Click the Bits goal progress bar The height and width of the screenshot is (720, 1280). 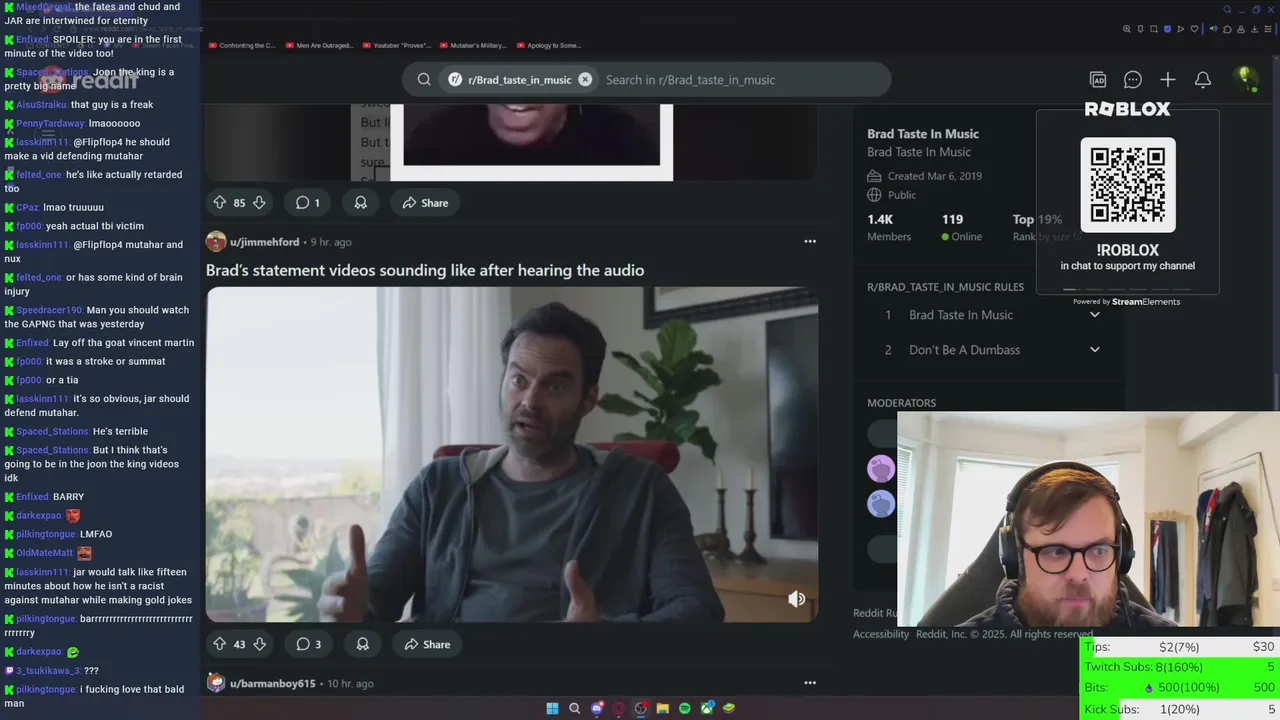(x=1180, y=688)
